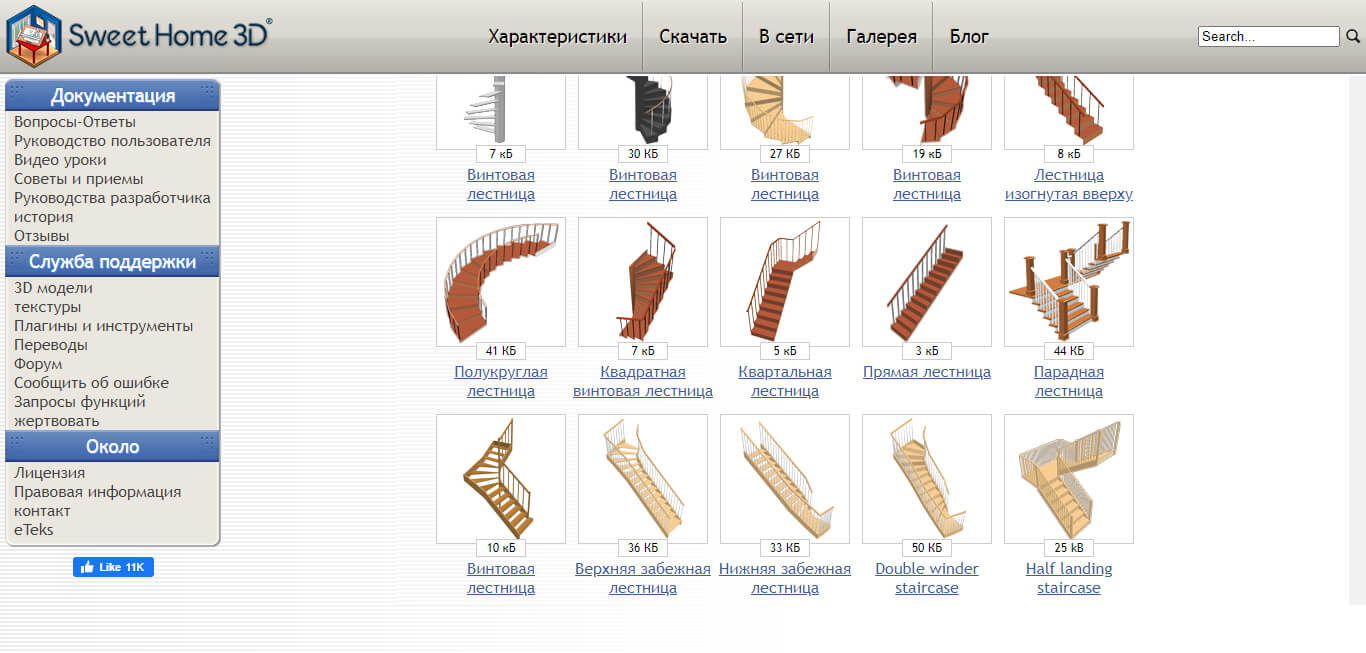Open the semicircular staircase model thumbnail
The image size is (1366, 653).
(x=501, y=282)
